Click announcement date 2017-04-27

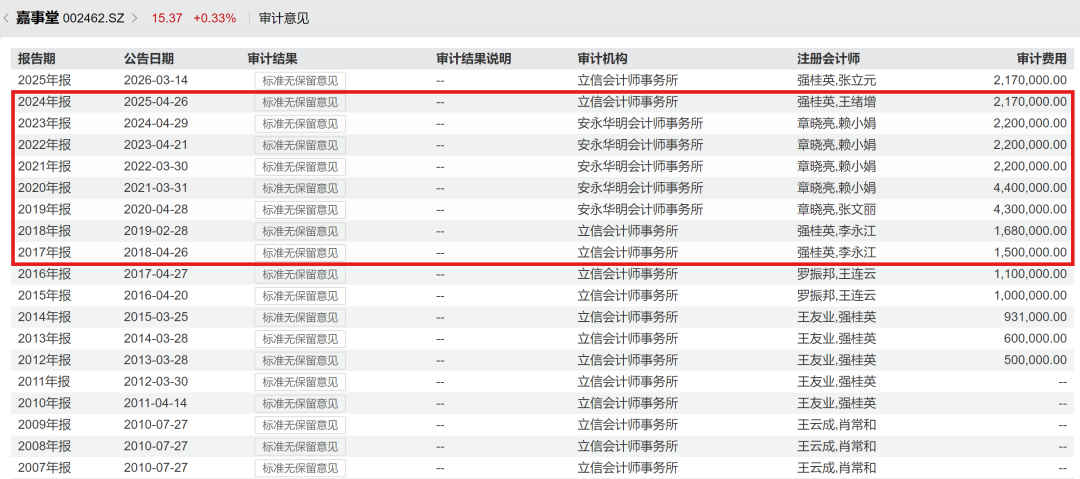pos(156,274)
